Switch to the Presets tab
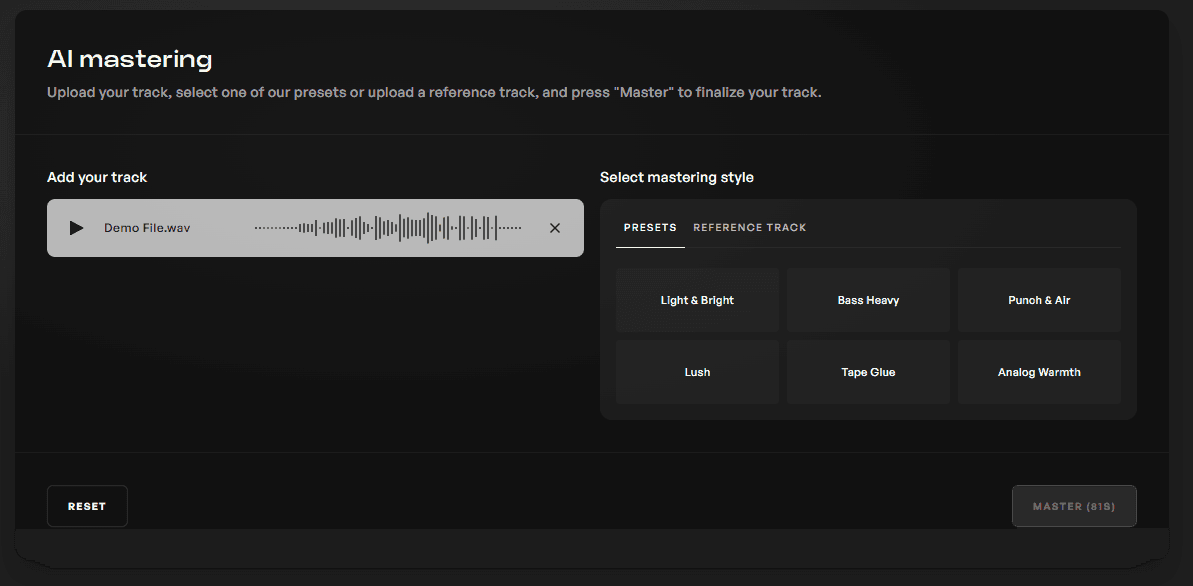The height and width of the screenshot is (586, 1193). [x=650, y=228]
